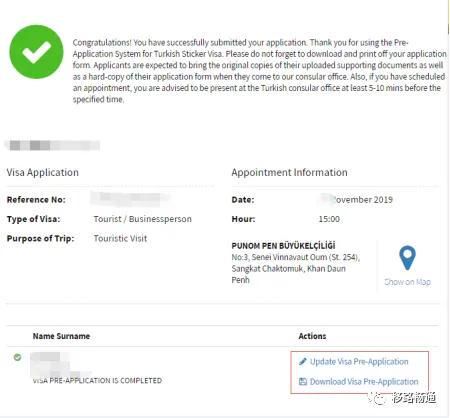
Task: Select the Download Visa Pre-Application link
Action: [364, 382]
